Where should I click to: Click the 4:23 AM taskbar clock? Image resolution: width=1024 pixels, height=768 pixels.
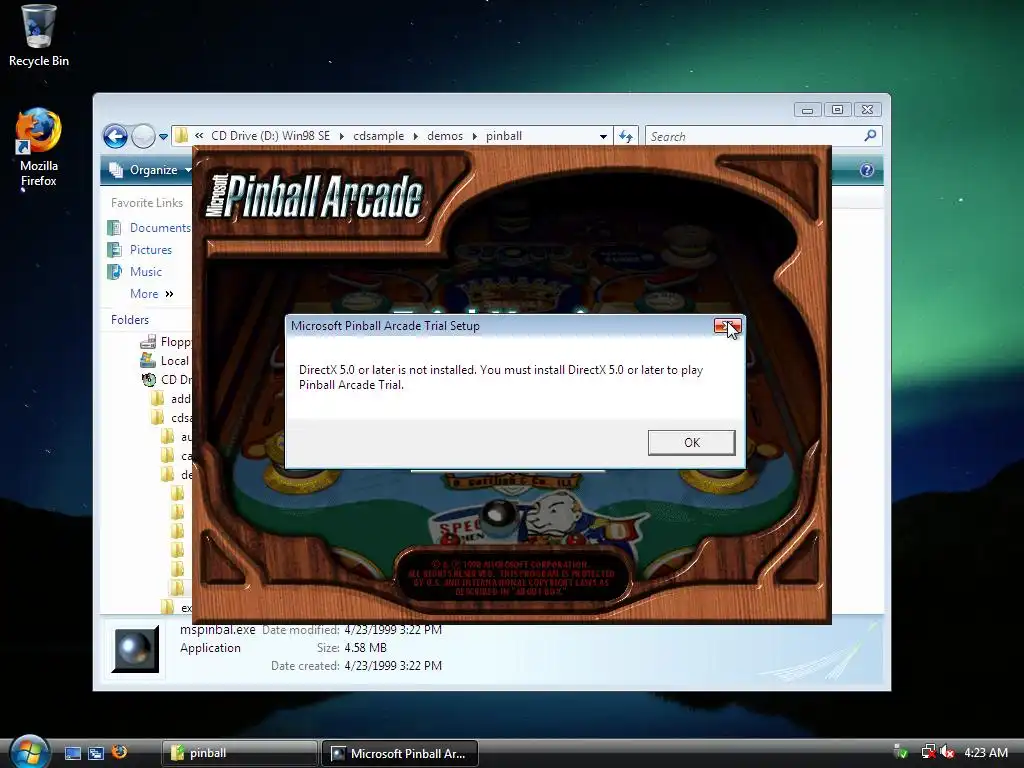point(985,752)
